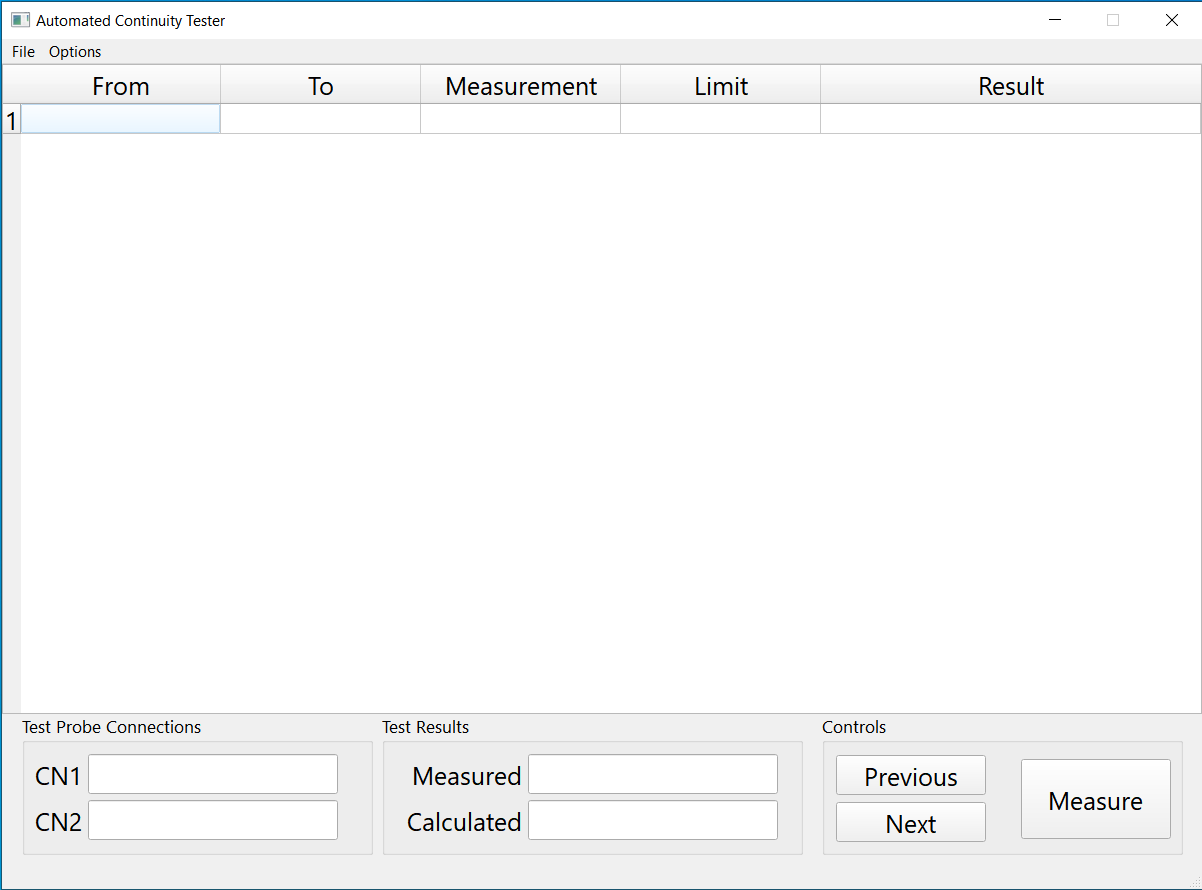The image size is (1202, 890).
Task: Click the Result column header
Action: point(1010,86)
